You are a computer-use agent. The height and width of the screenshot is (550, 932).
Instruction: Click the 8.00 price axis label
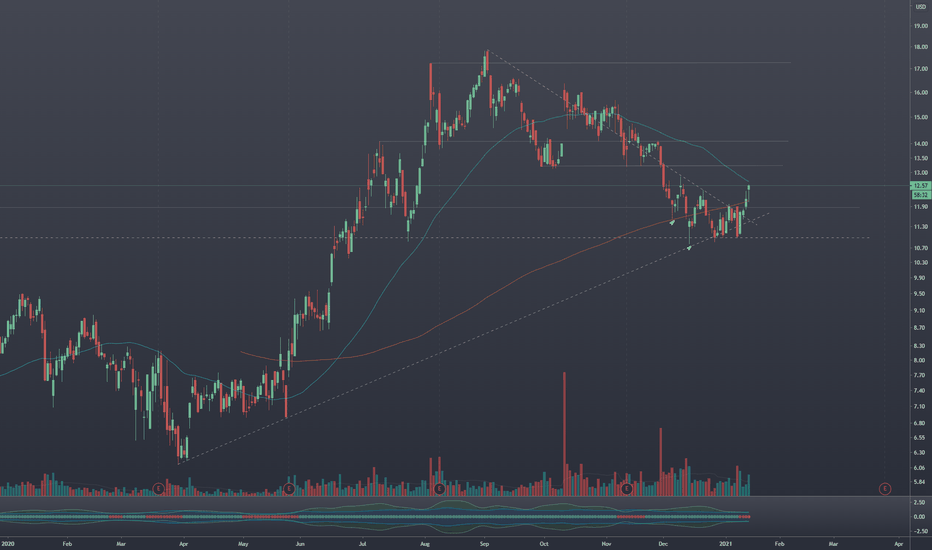921,360
